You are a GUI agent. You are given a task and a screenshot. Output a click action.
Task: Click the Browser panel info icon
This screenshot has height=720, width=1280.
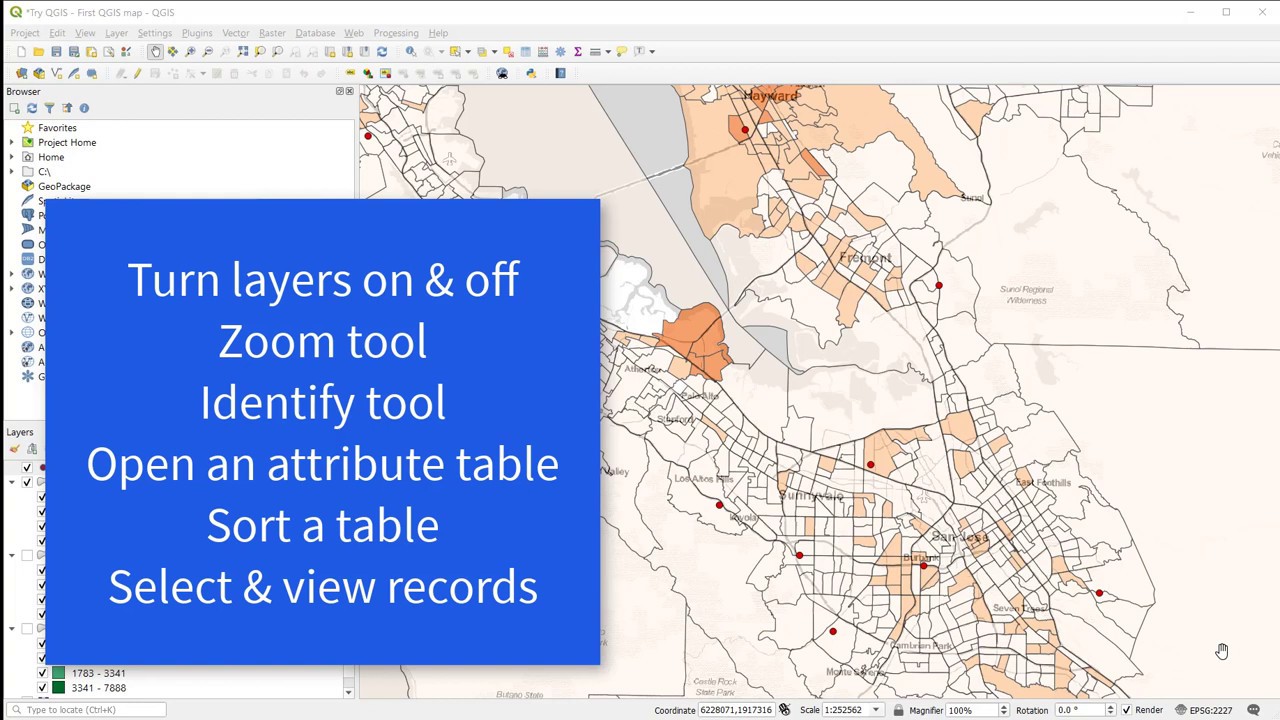click(x=84, y=108)
